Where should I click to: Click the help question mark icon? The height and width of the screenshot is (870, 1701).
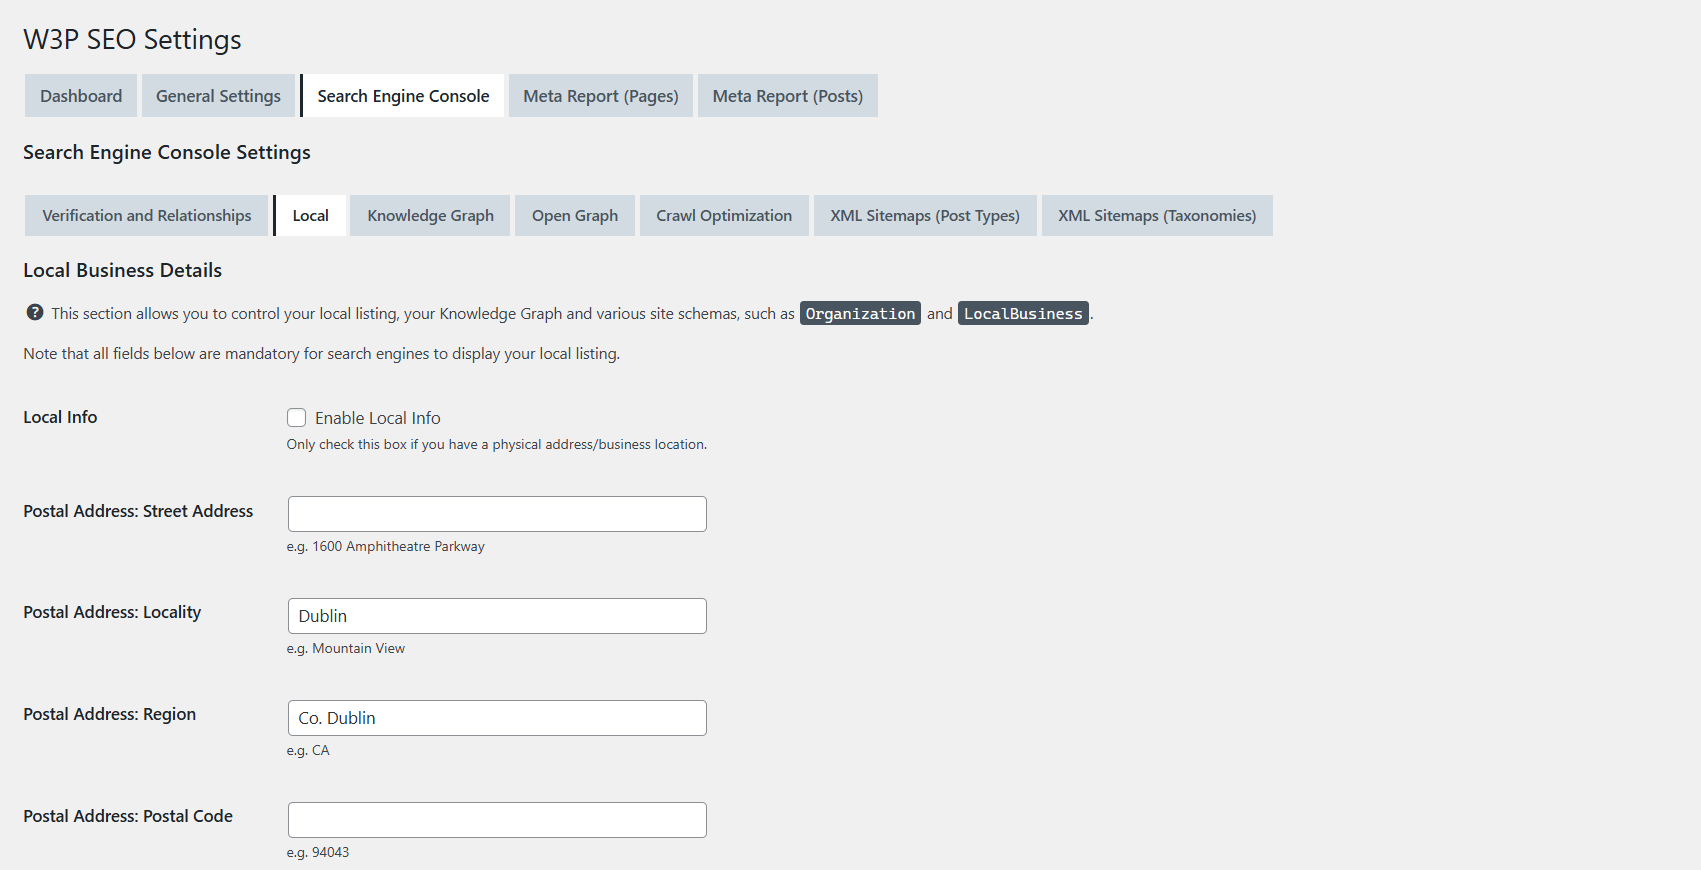(35, 313)
